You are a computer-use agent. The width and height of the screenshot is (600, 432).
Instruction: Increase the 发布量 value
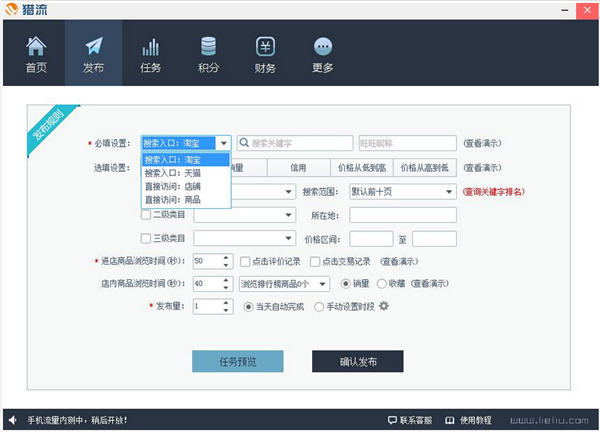pos(226,303)
